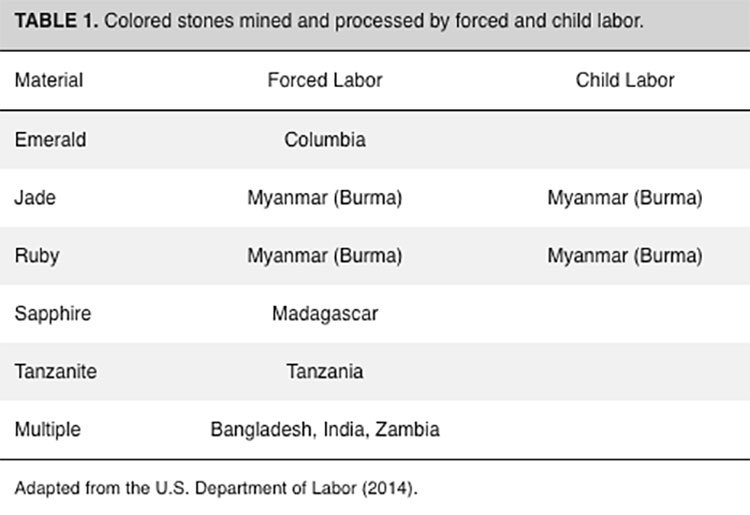Screen dimensions: 750x515
Task: Click the Madagascar cell
Action: (325, 314)
